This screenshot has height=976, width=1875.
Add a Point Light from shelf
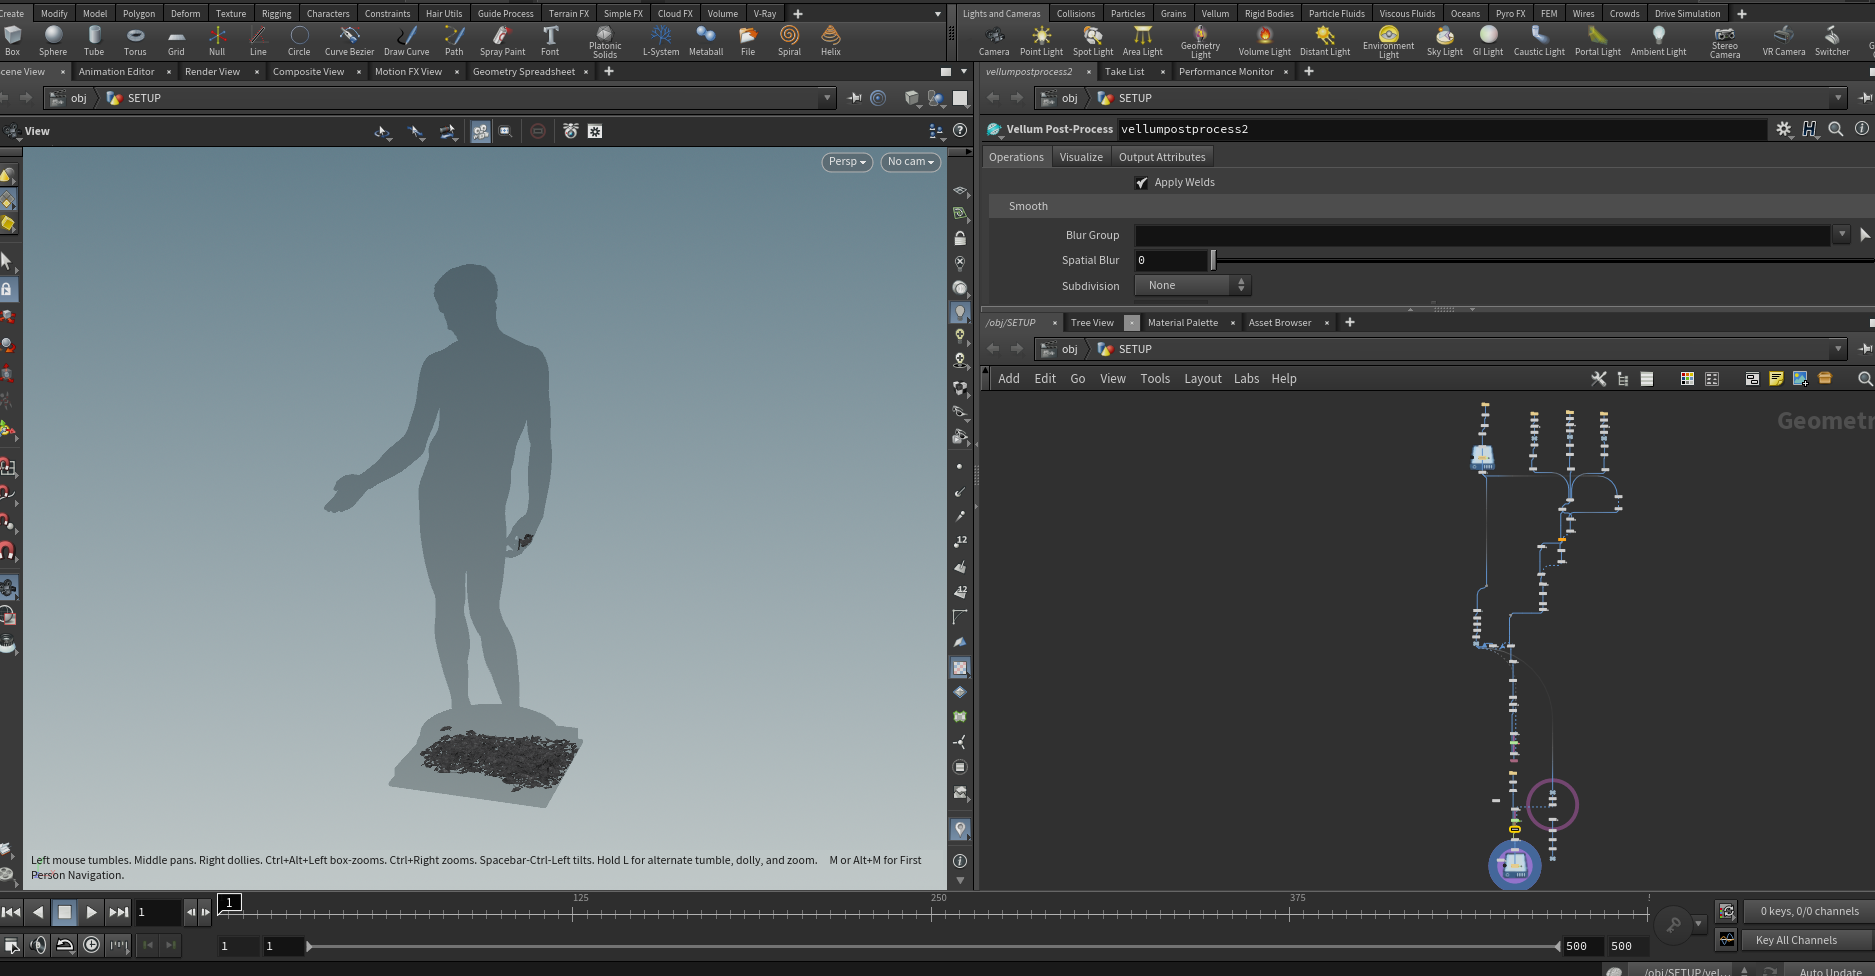[1041, 40]
